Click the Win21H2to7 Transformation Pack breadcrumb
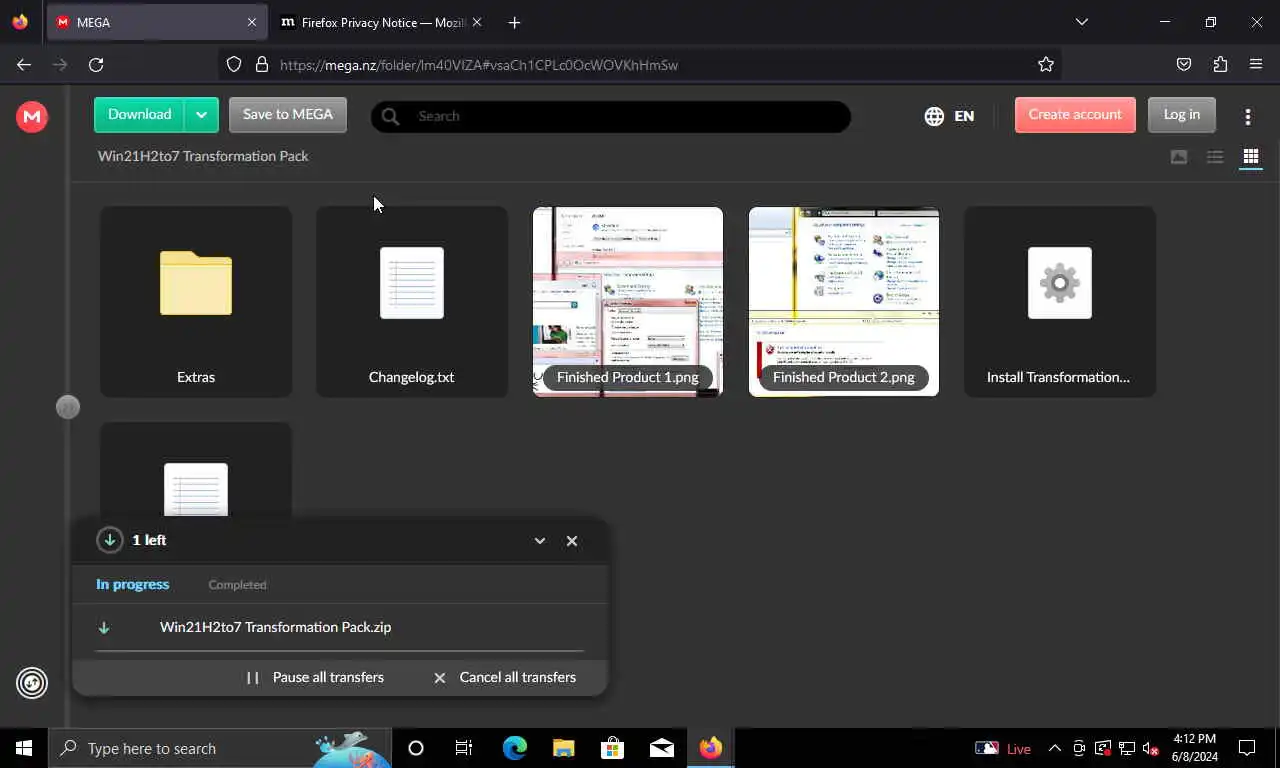Viewport: 1280px width, 768px height. 203,156
